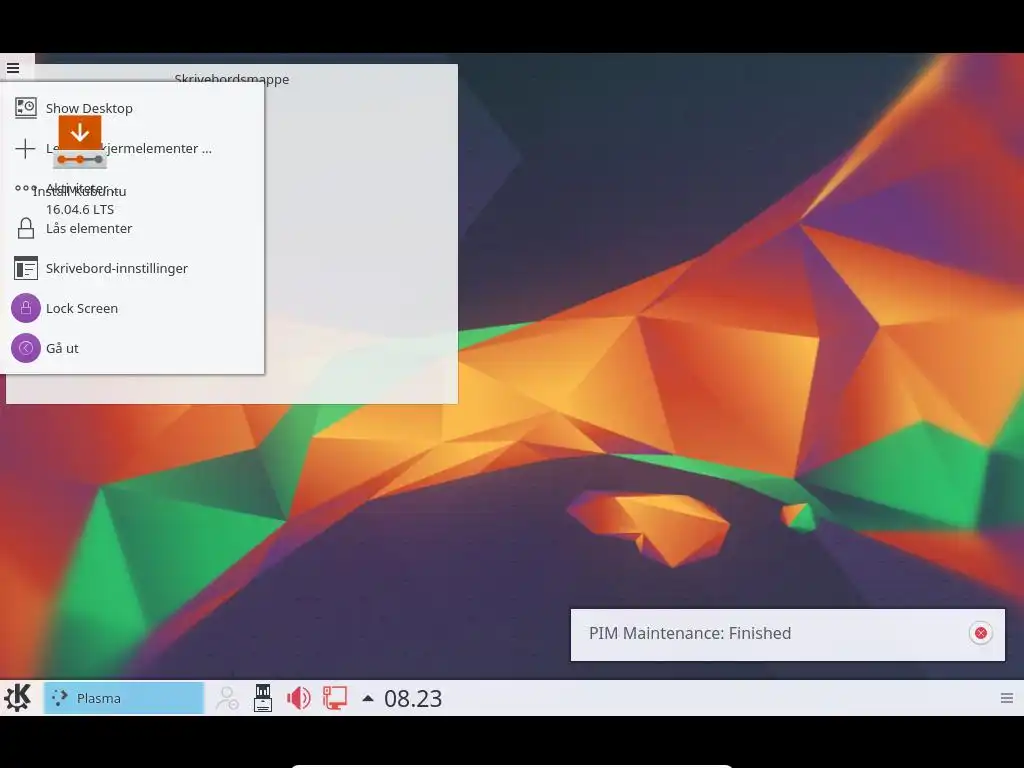The width and height of the screenshot is (1024, 768).
Task: Open the KDE application launcher
Action: click(x=18, y=697)
